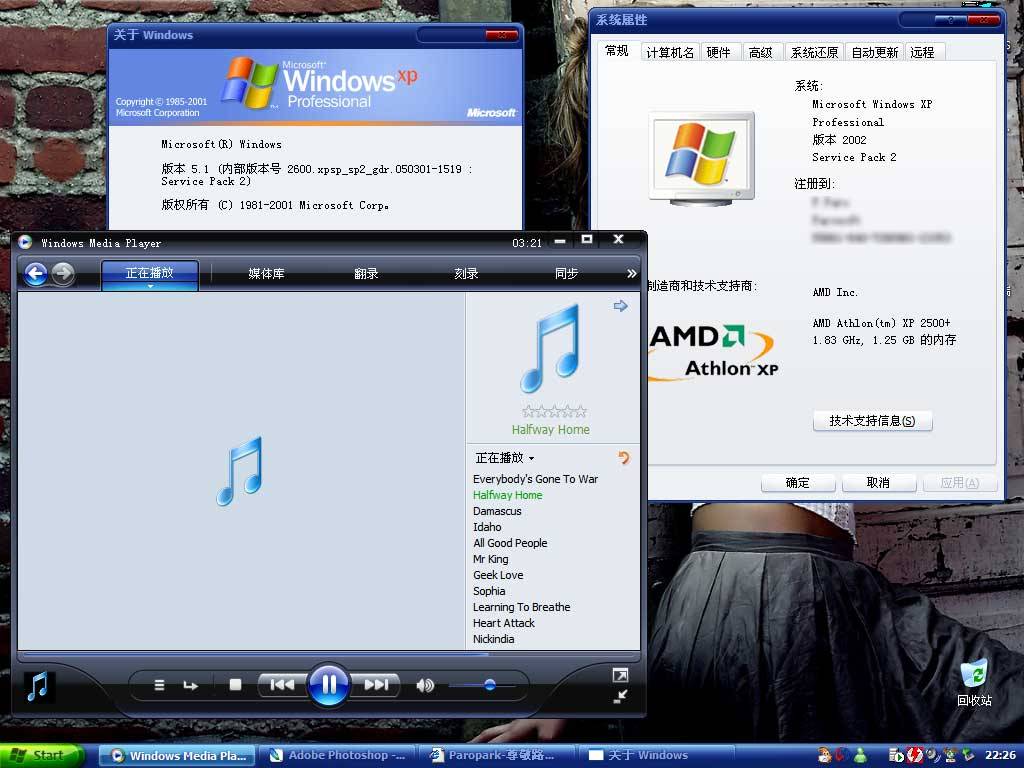
Task: Open the 远程 tab in System Properties
Action: tap(922, 52)
